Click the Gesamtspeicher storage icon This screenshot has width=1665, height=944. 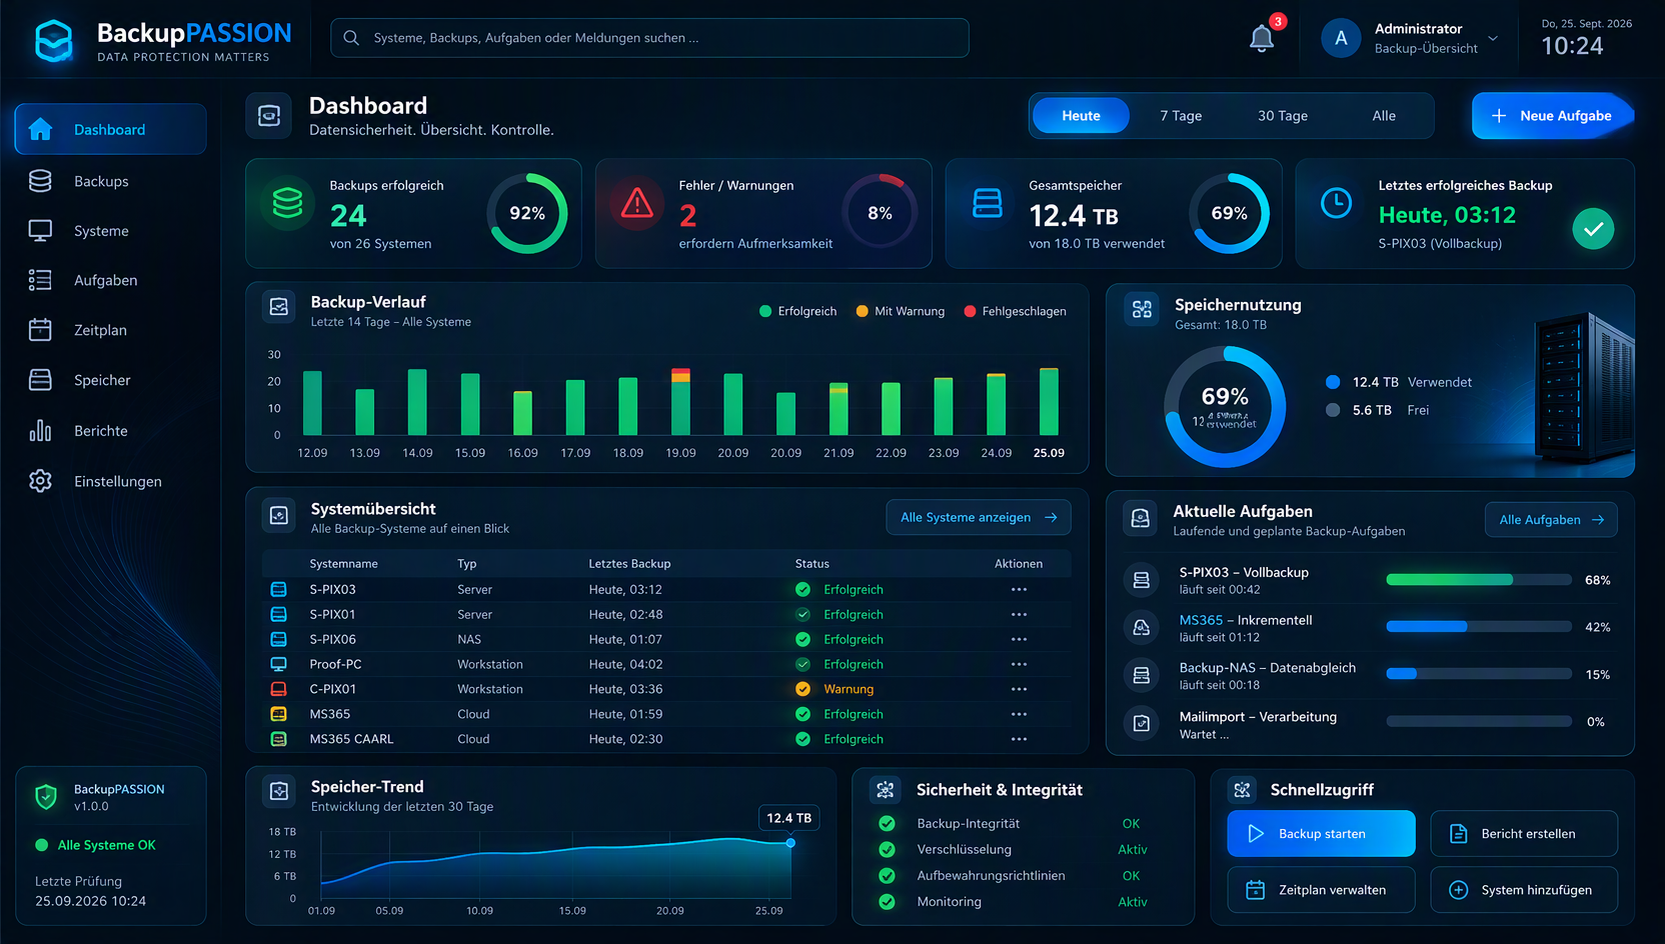click(987, 203)
